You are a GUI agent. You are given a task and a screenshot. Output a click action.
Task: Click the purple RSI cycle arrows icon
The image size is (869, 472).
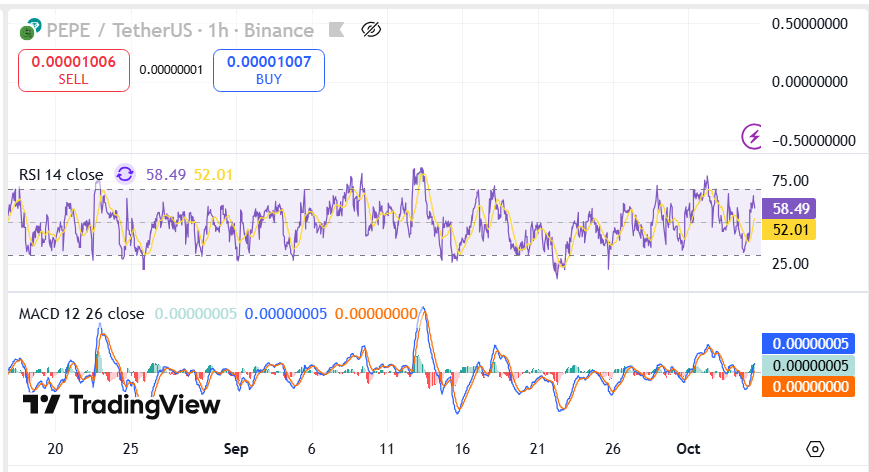[x=125, y=175]
